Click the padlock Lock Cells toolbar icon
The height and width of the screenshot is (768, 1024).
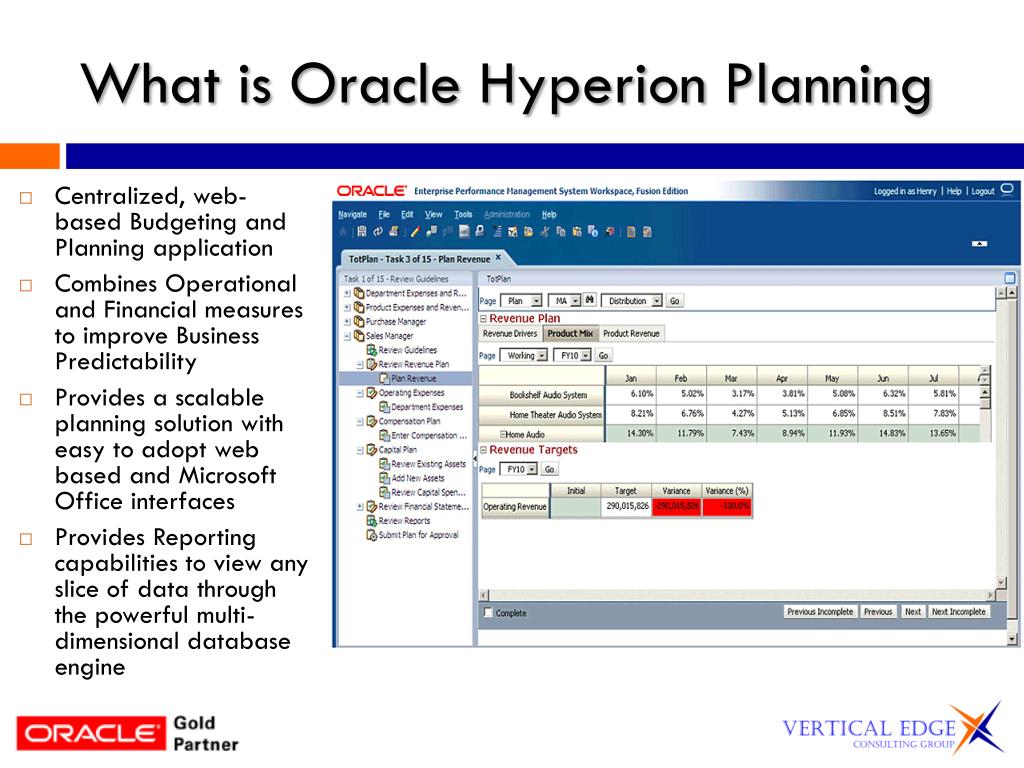click(479, 231)
